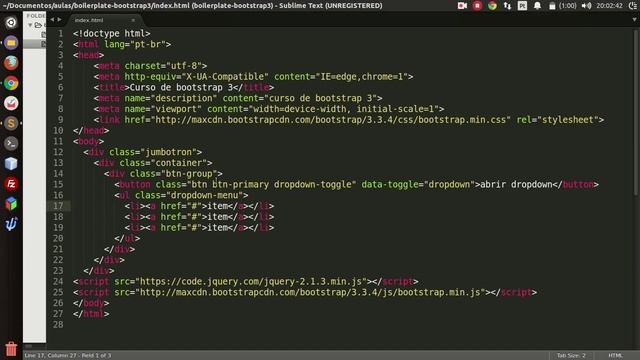Viewport: 640px width, 360px height.
Task: Open the multicolored cube app in dock
Action: coord(11,204)
